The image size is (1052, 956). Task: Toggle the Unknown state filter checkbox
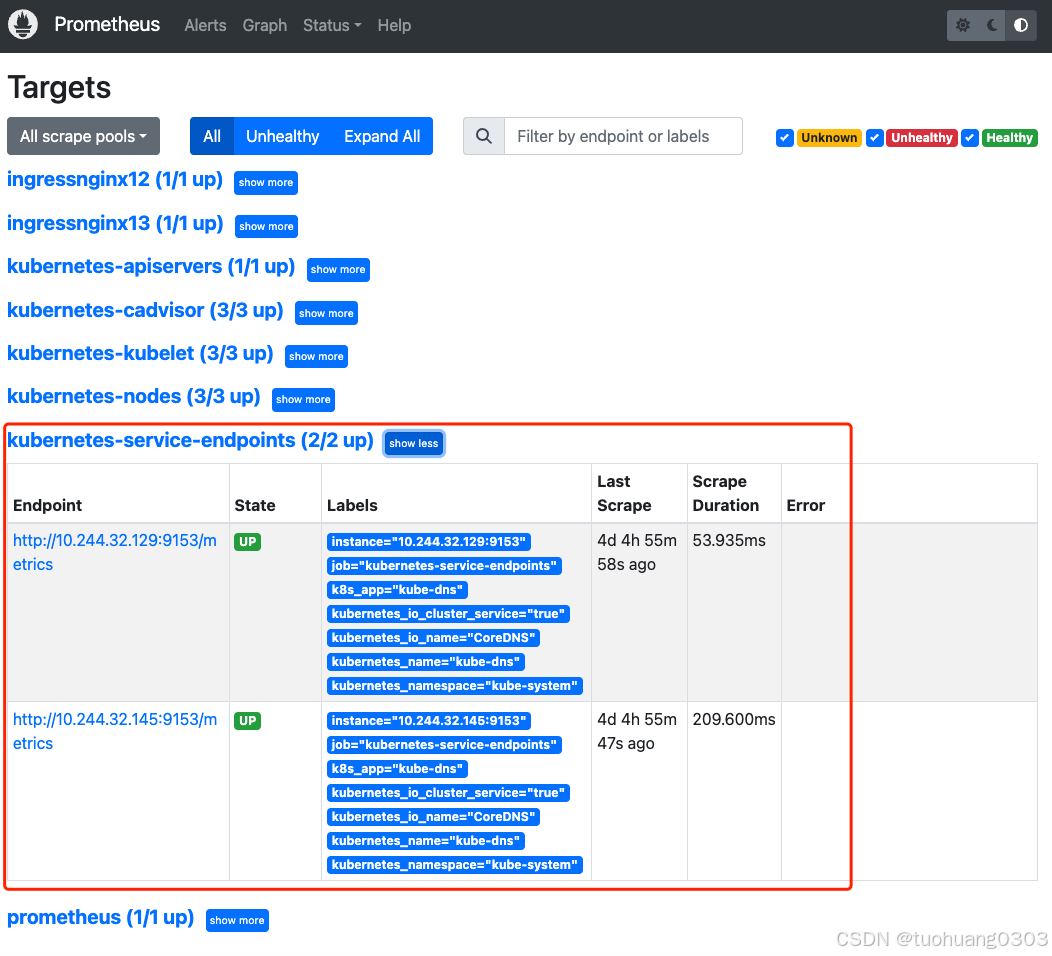[784, 138]
